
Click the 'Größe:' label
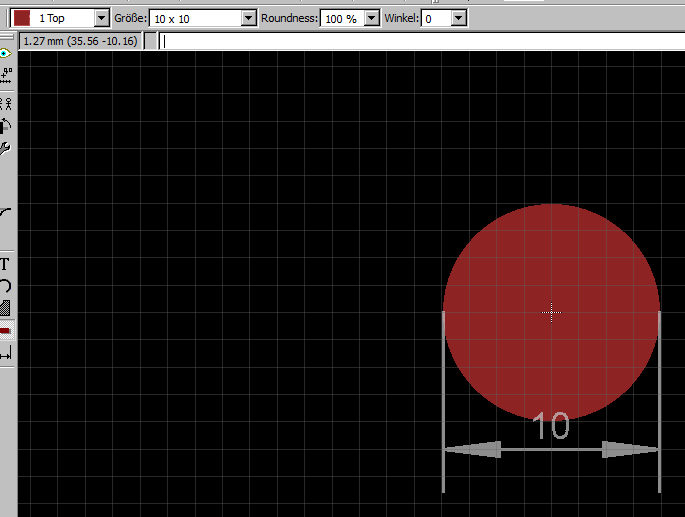(130, 18)
